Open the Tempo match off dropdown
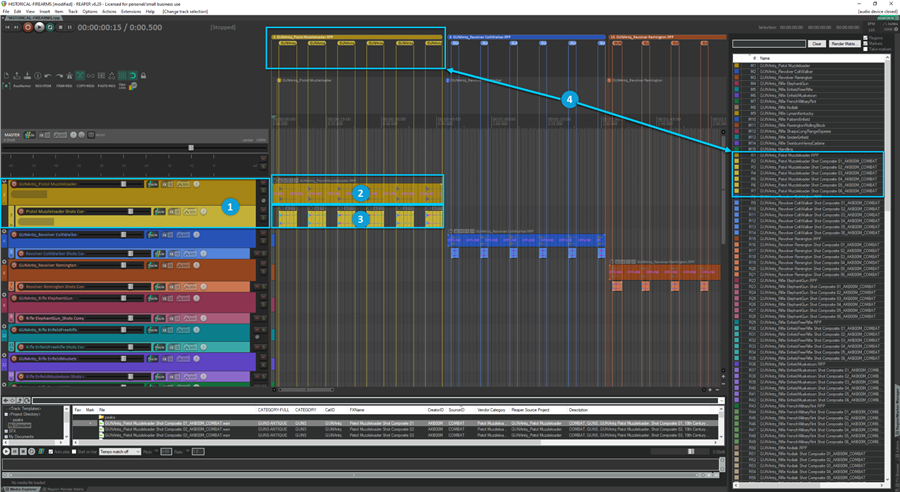900x492 pixels. 119,452
